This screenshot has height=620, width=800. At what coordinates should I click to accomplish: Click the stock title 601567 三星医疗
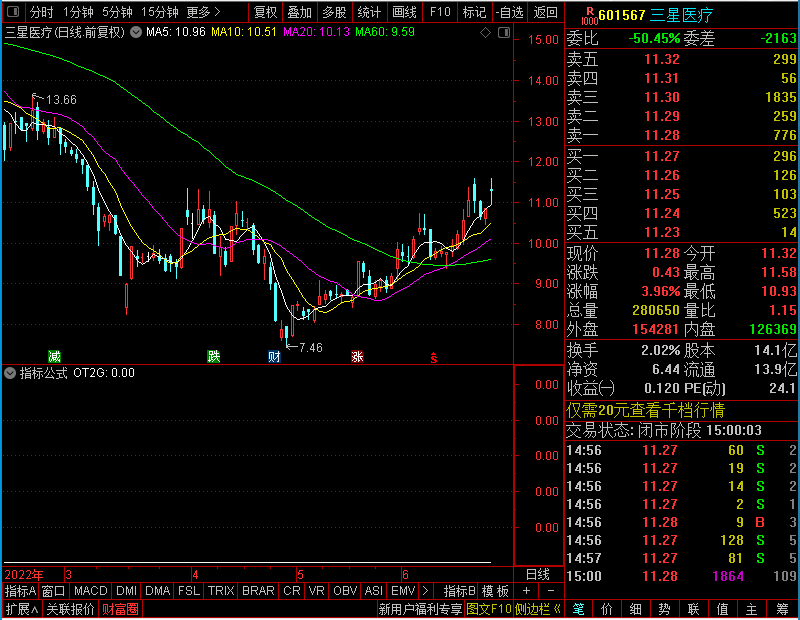tap(656, 15)
